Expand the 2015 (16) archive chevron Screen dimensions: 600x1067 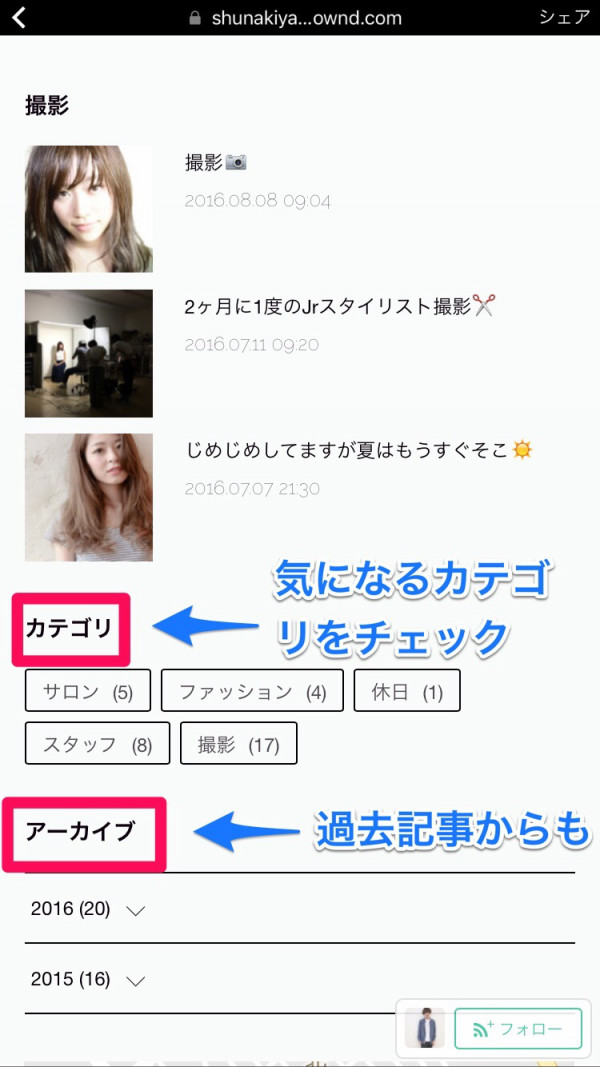coord(136,981)
